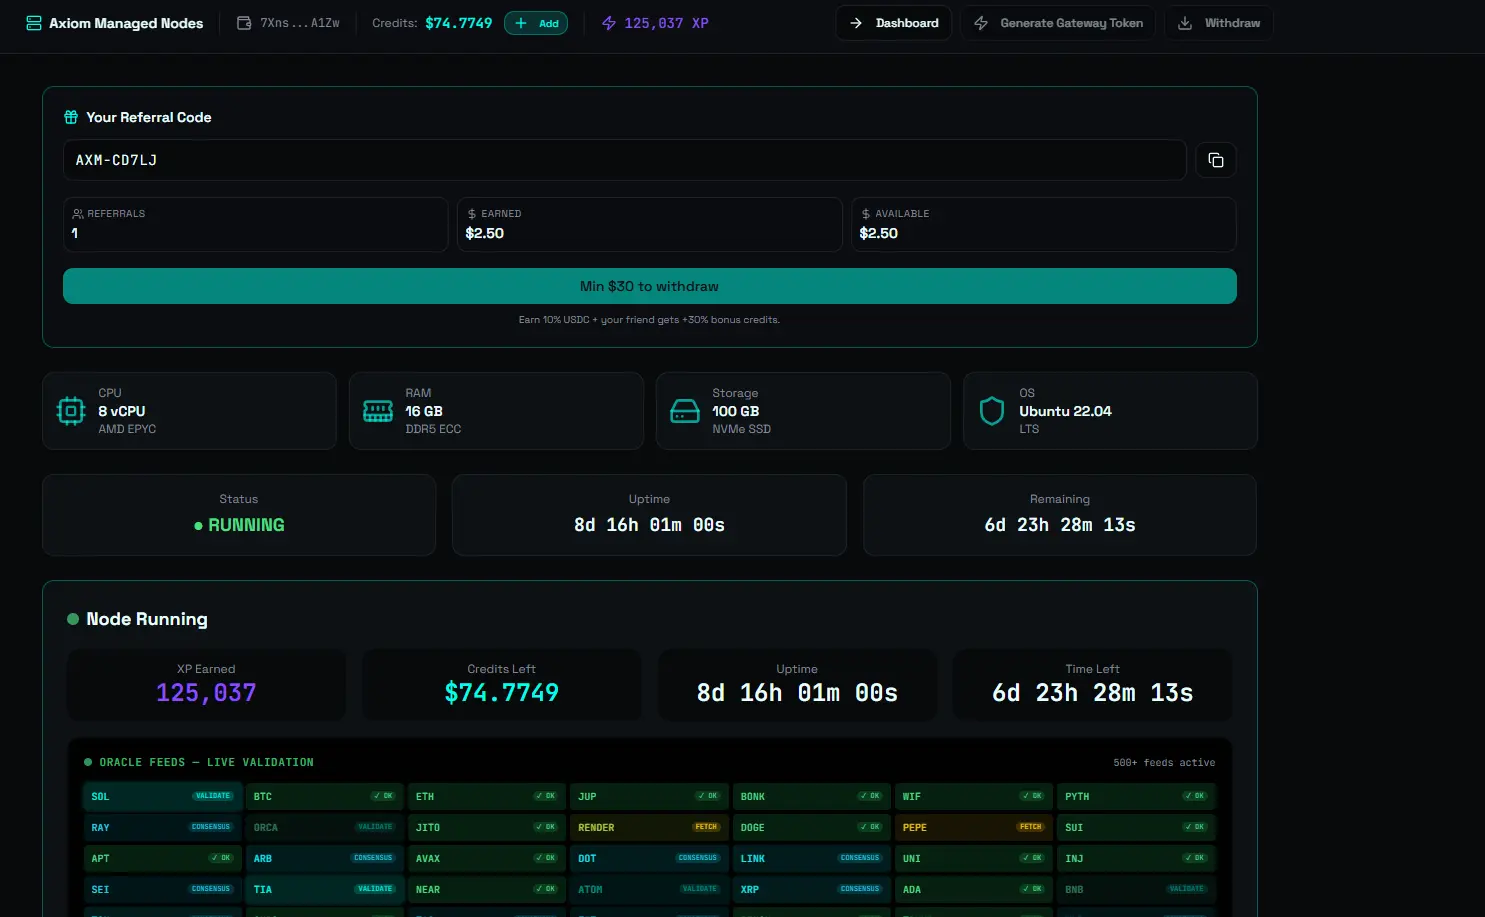The width and height of the screenshot is (1485, 917).
Task: Select the ETH oracle feed cell
Action: 487,797
